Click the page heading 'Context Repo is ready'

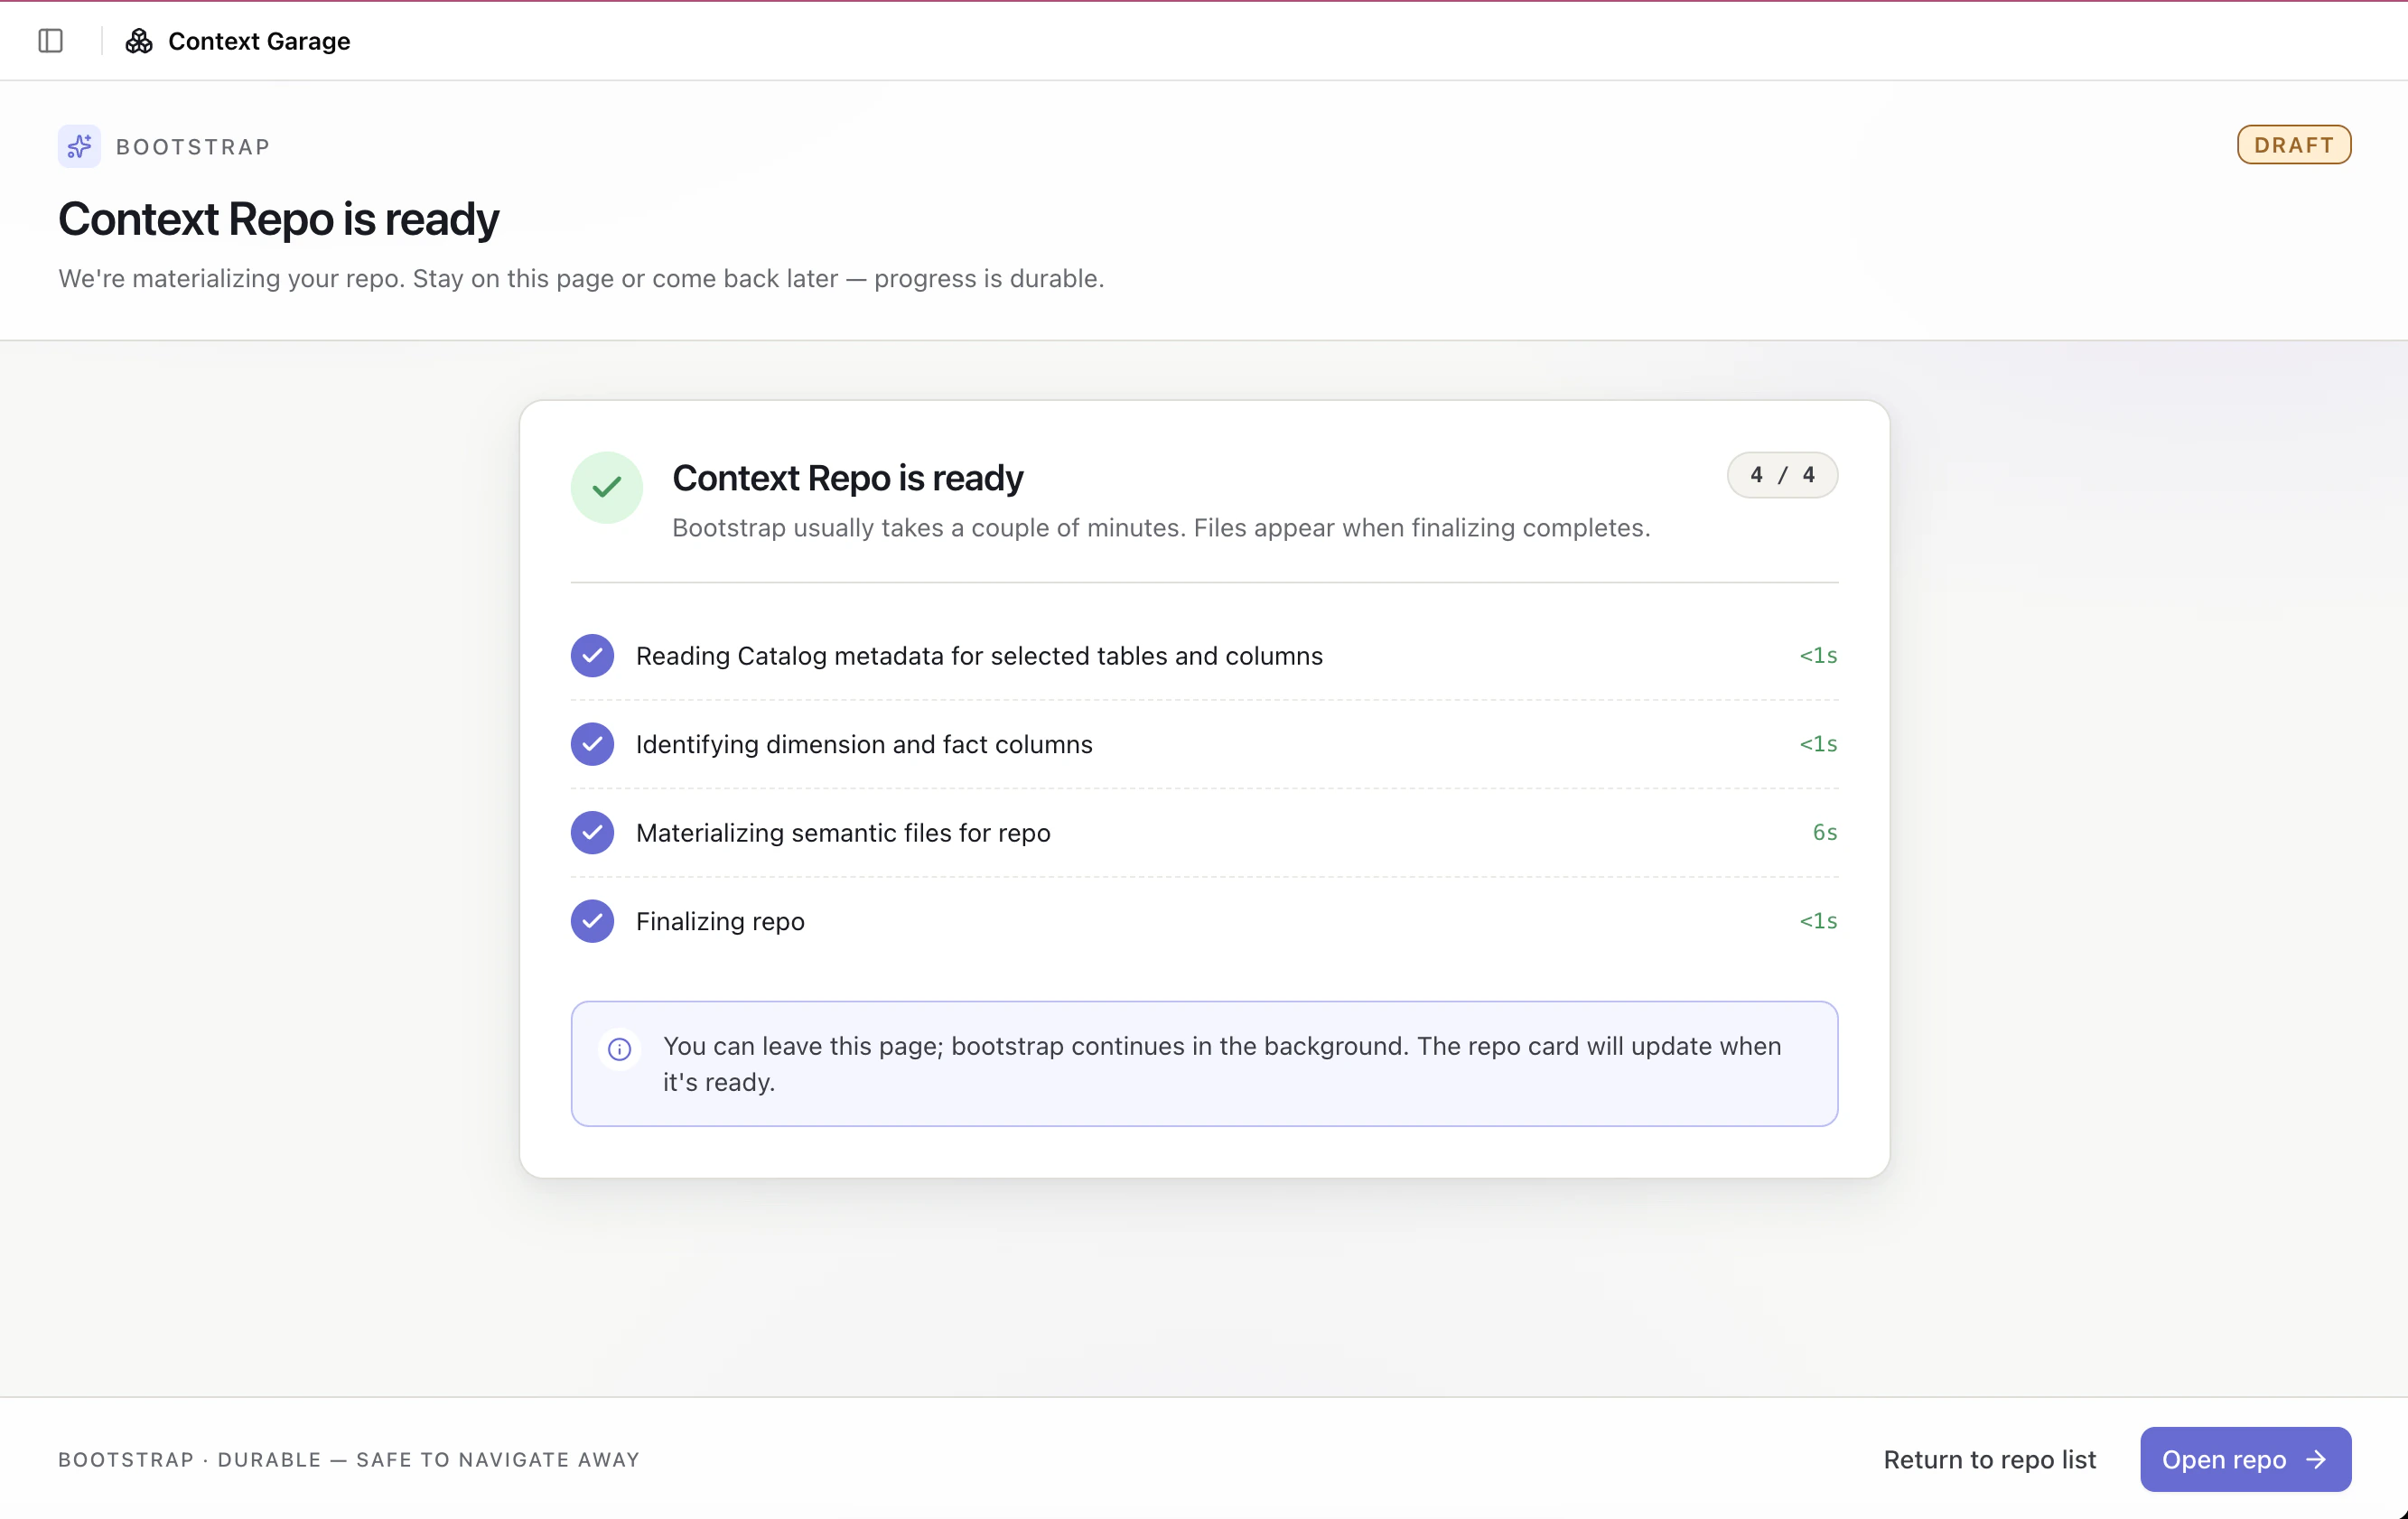[278, 219]
